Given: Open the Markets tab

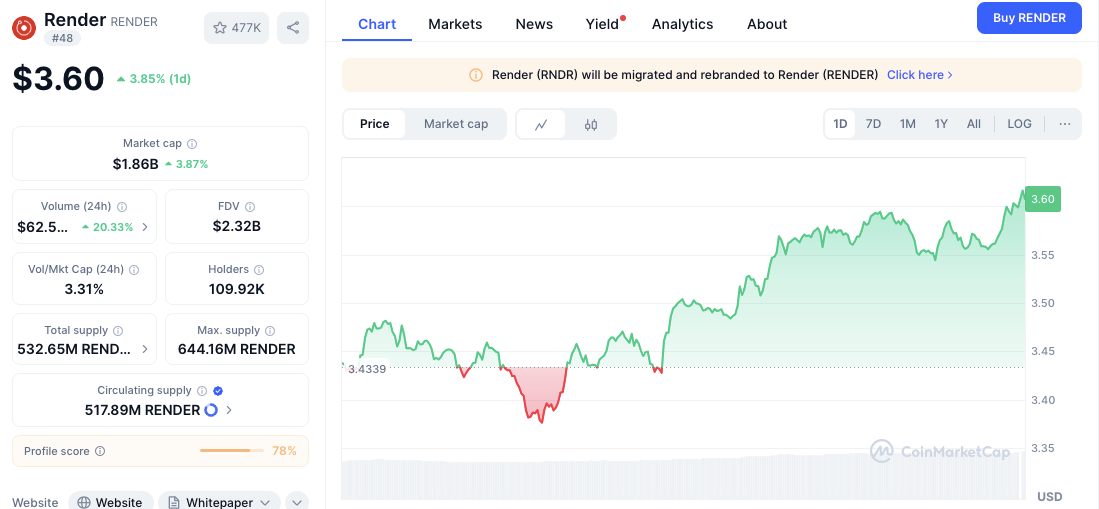Looking at the screenshot, I should [455, 24].
